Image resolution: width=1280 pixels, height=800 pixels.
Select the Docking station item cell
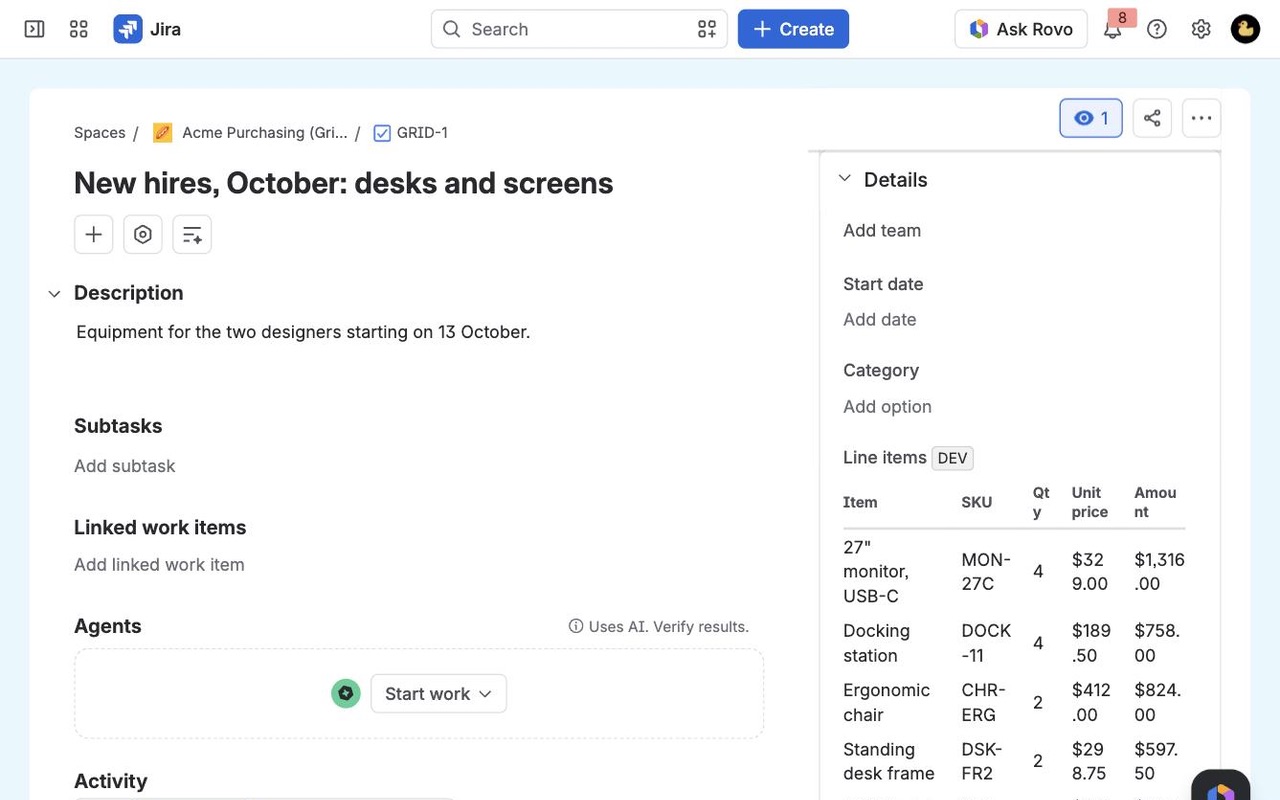click(877, 643)
